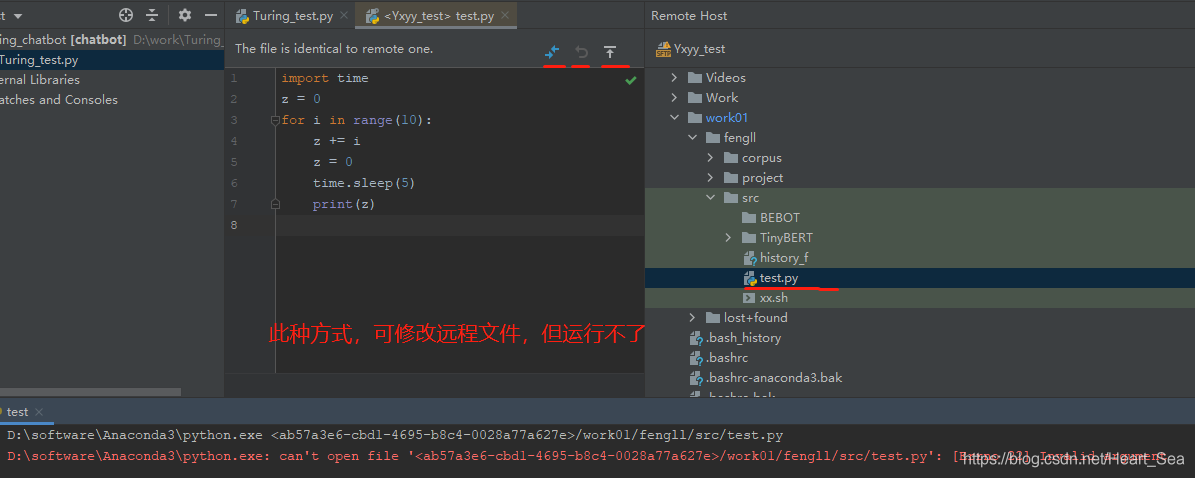Click the red 'can't open file' error line
The width and height of the screenshot is (1195, 478).
pos(586,456)
